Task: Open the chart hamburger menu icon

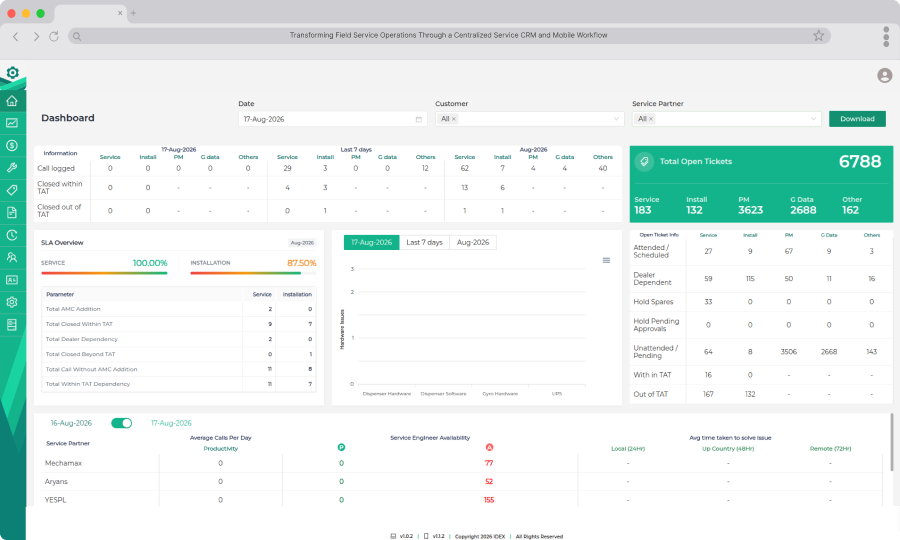Action: 606,261
